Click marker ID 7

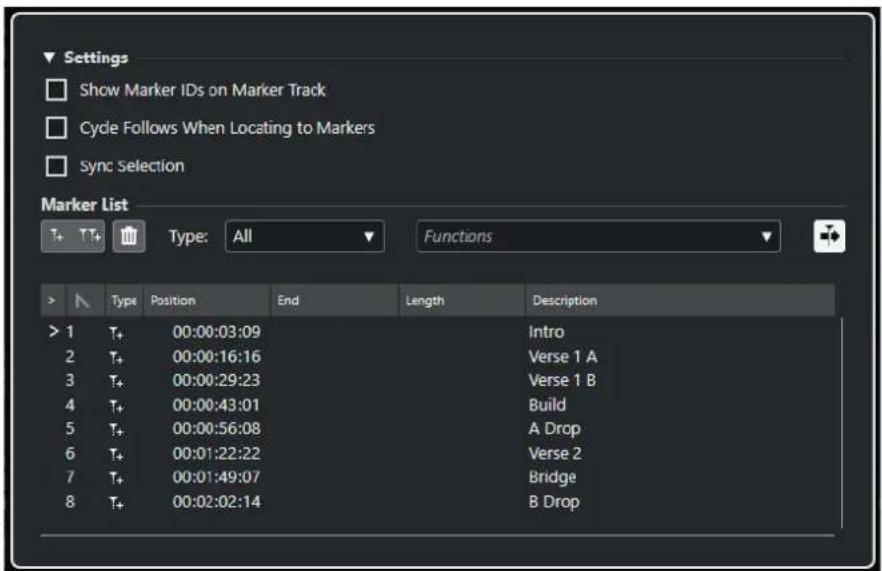[x=70, y=477]
